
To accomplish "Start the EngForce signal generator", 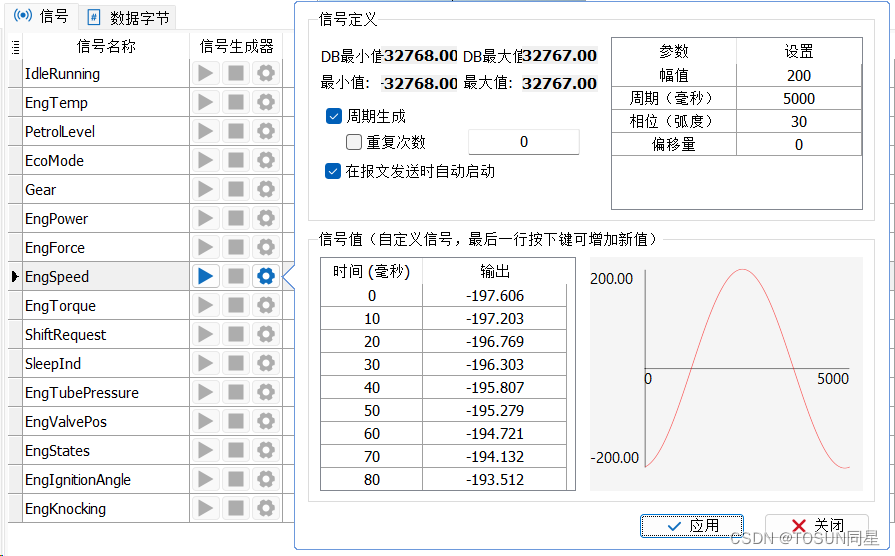I will (x=205, y=248).
